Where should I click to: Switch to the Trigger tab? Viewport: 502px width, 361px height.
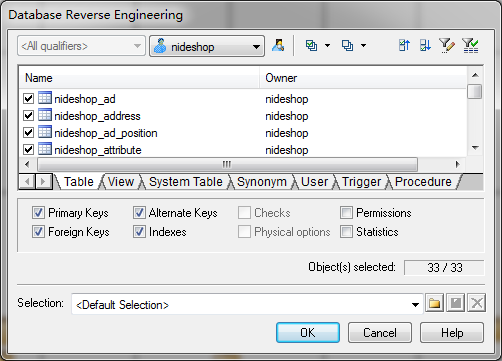click(361, 182)
